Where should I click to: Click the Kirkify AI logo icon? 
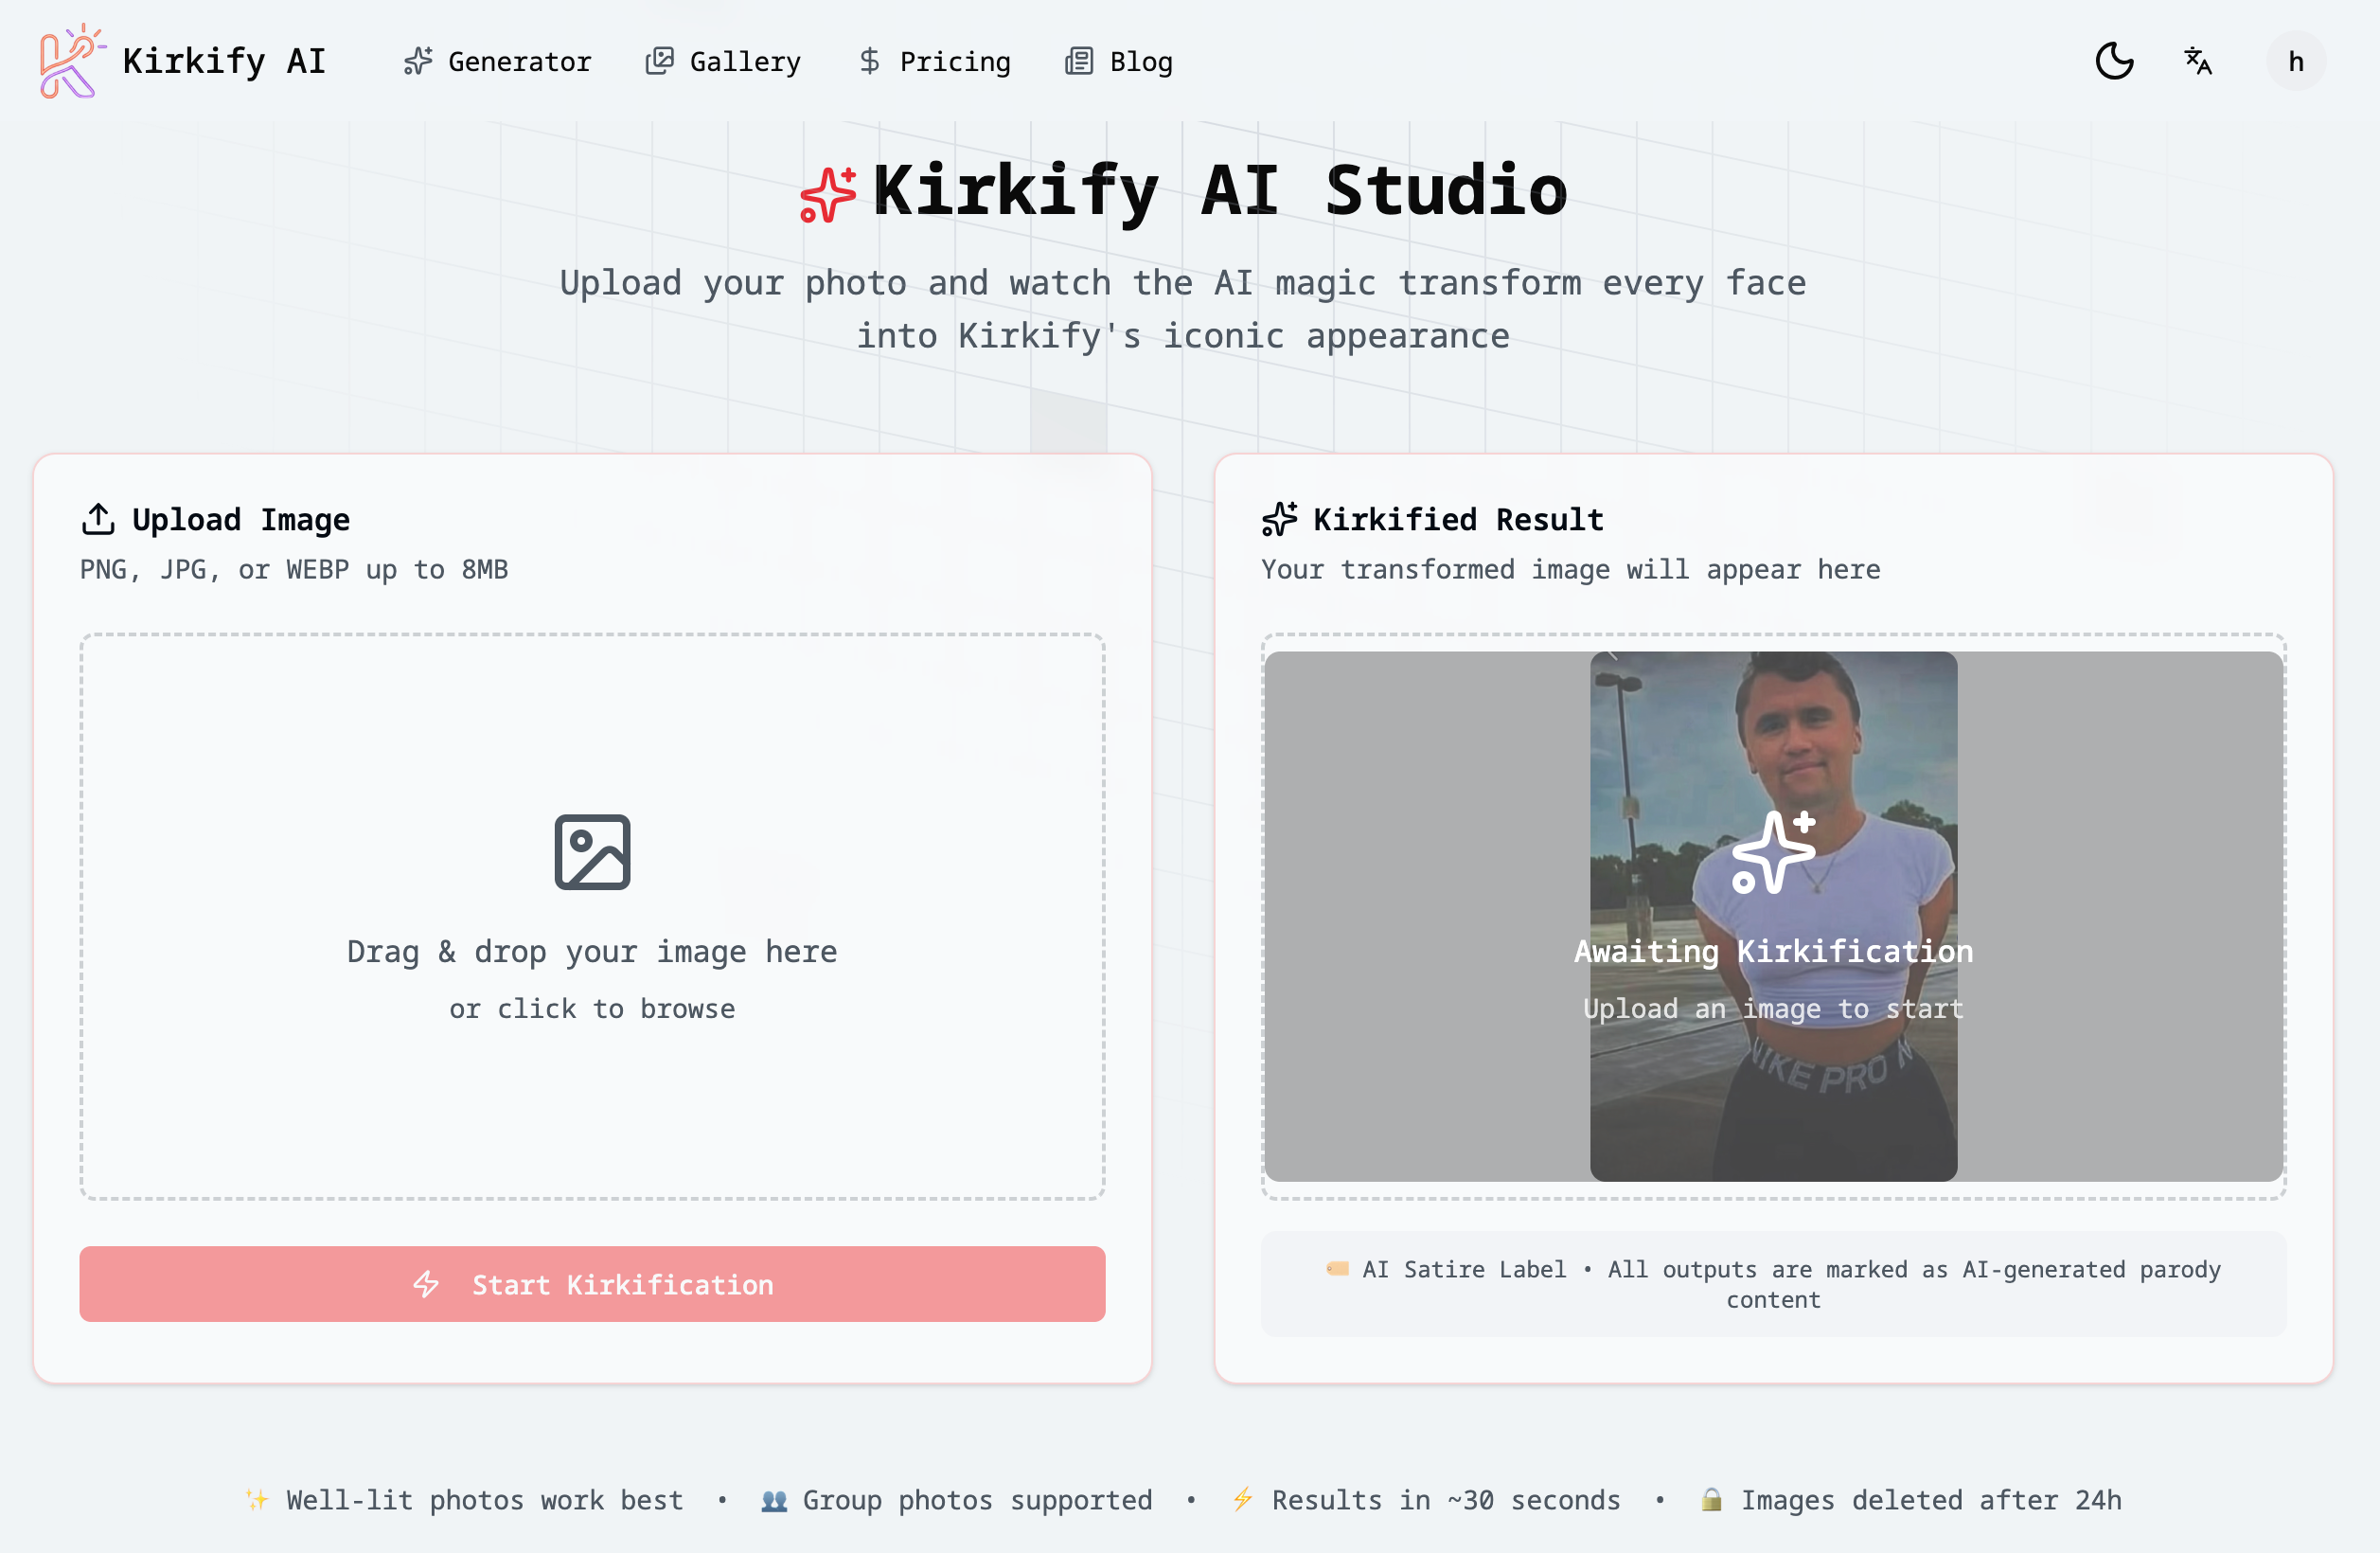coord(72,61)
